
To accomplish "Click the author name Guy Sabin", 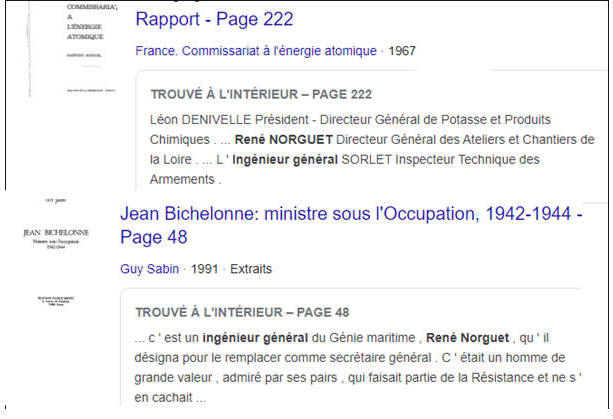I will coord(149,269).
